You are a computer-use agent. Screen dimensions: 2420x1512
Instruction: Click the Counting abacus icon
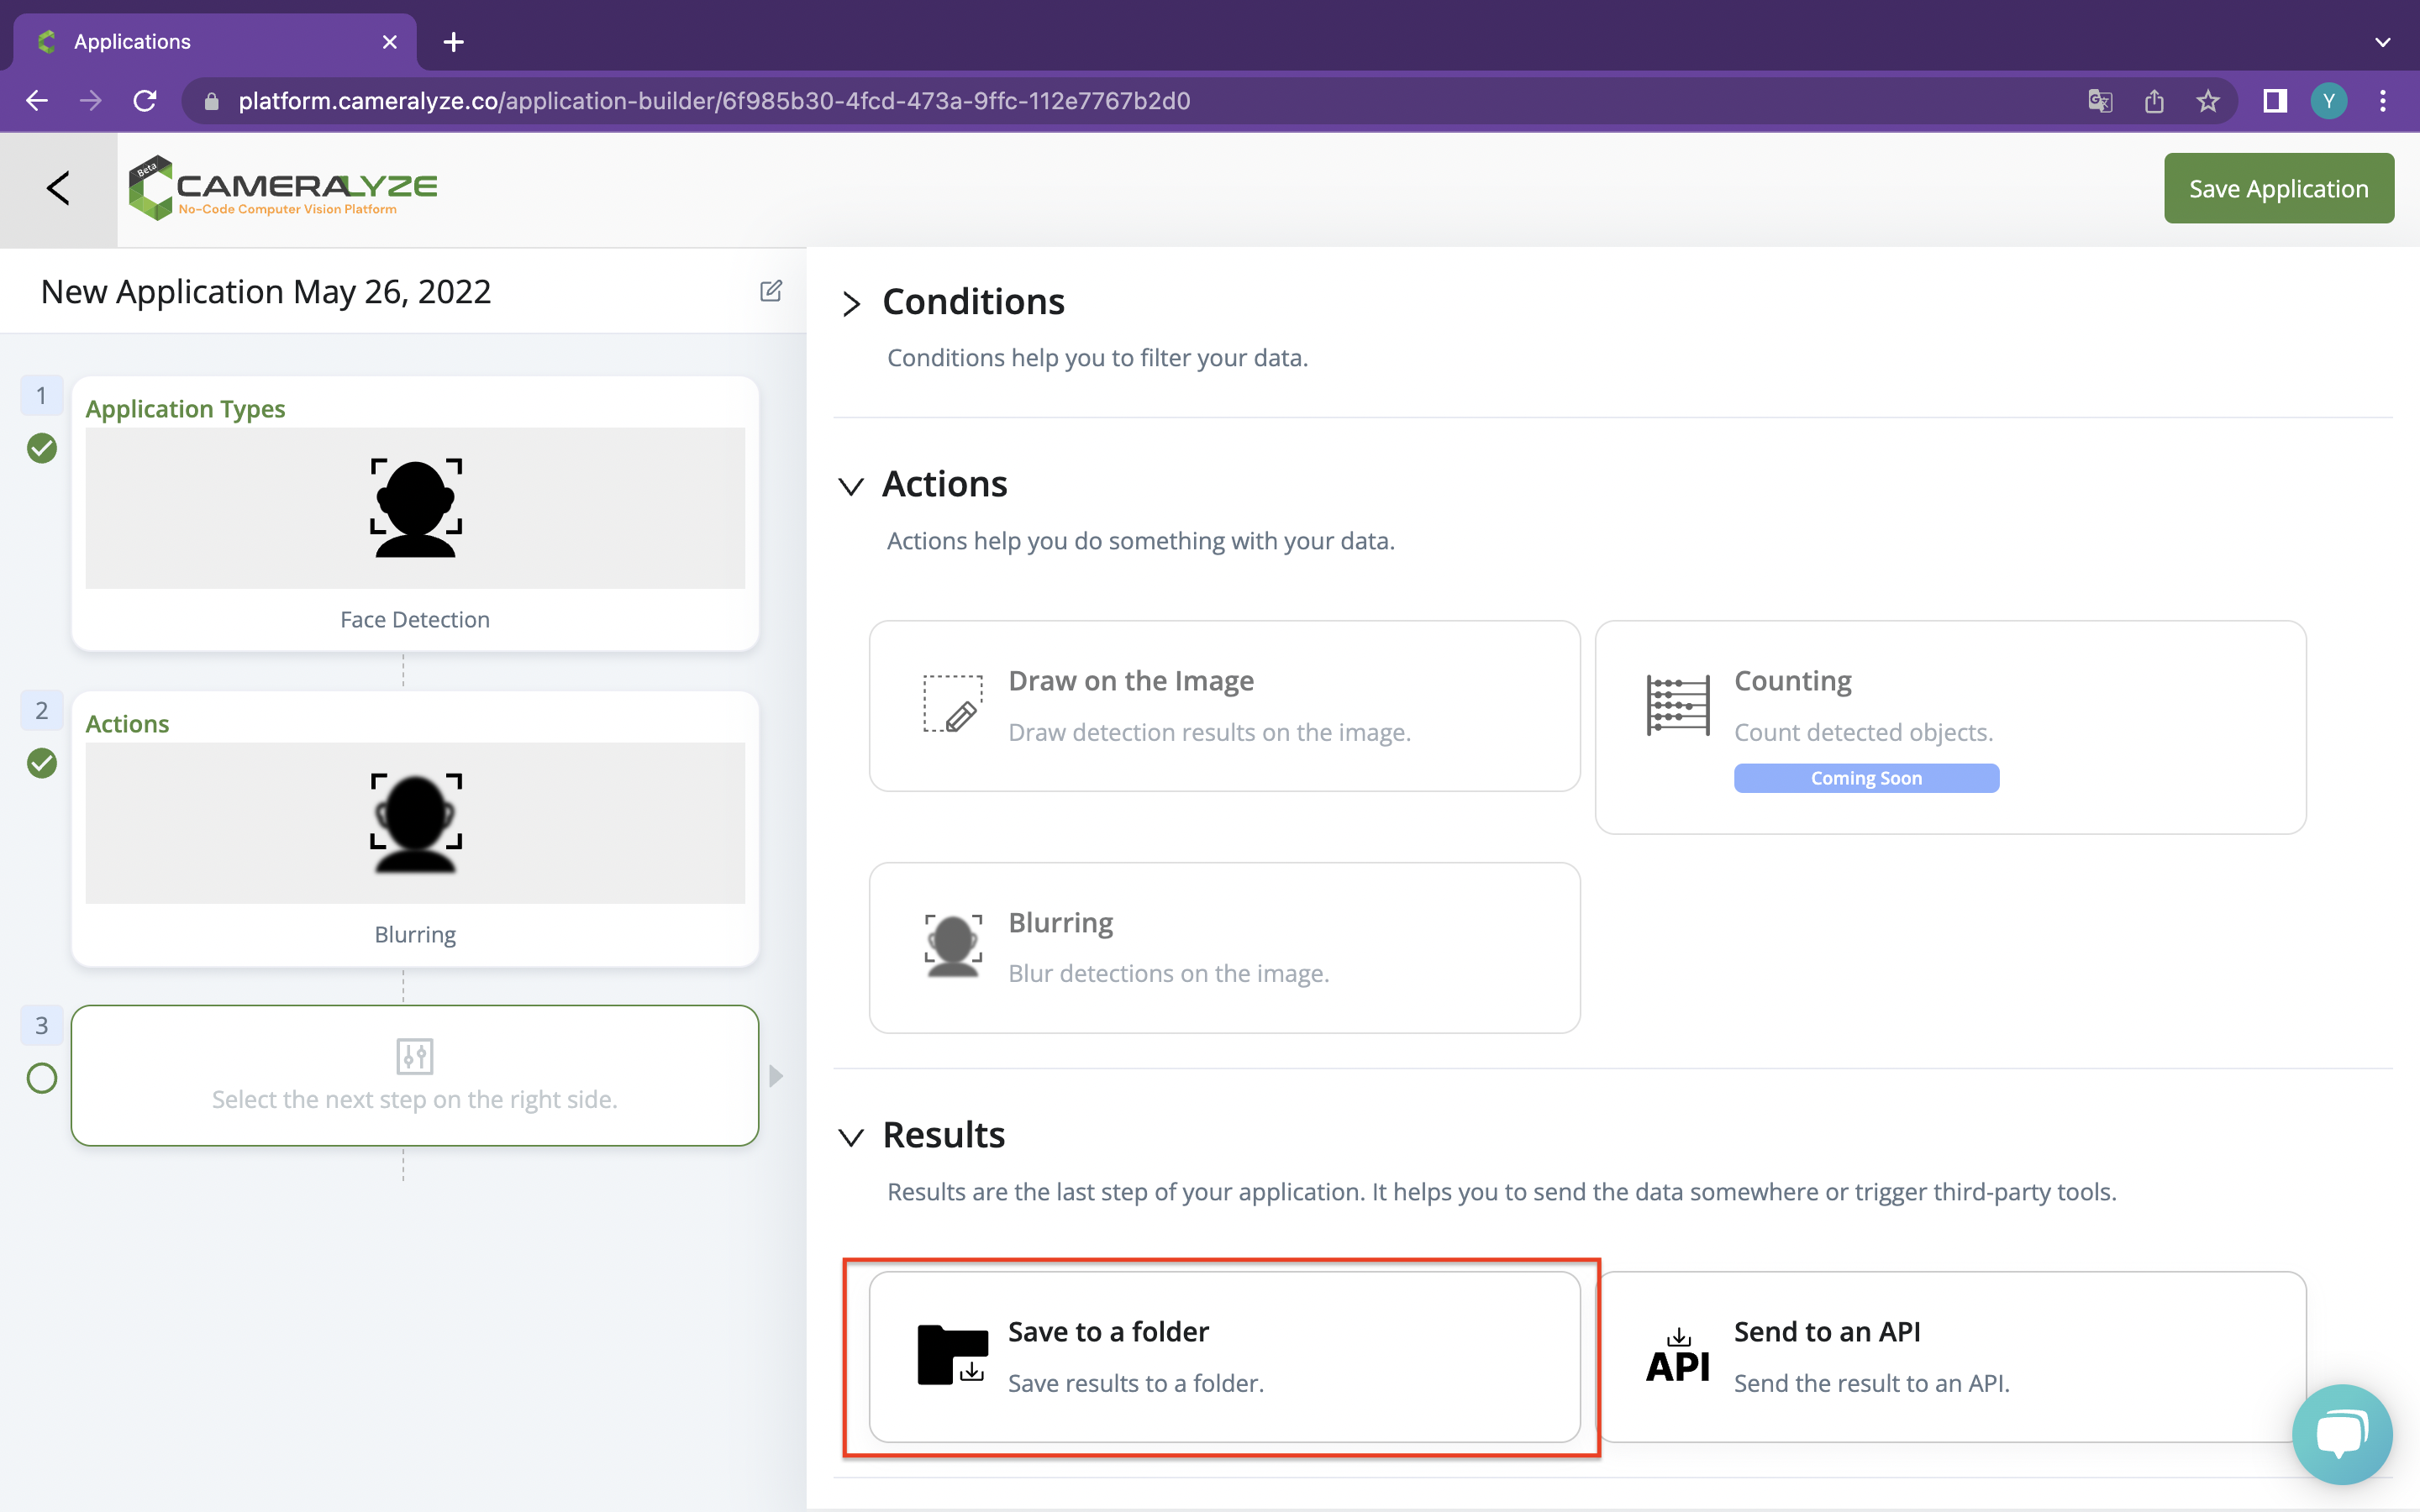(x=1677, y=705)
